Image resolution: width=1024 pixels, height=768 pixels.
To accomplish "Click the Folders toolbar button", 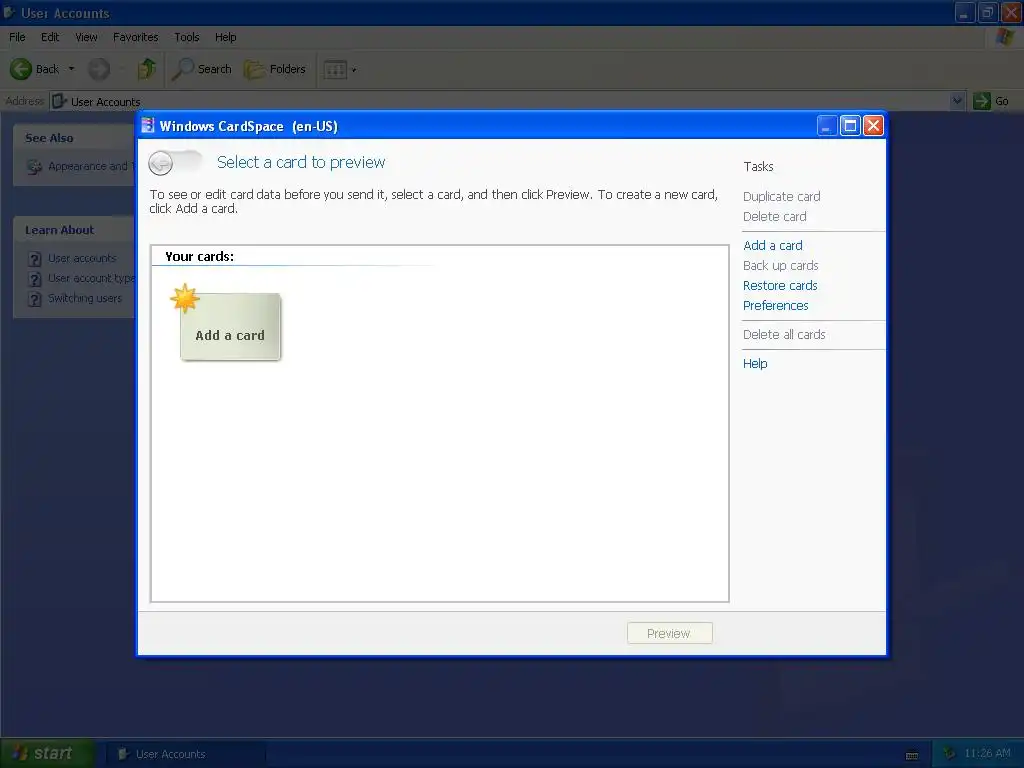I will [275, 69].
